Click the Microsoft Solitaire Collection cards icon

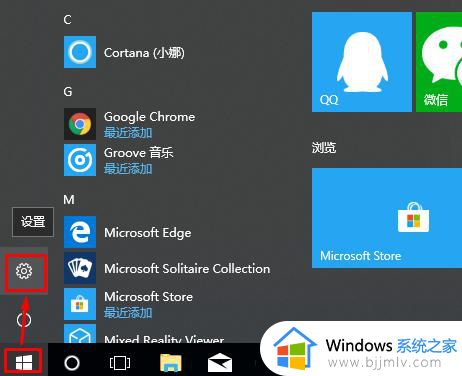click(80, 268)
